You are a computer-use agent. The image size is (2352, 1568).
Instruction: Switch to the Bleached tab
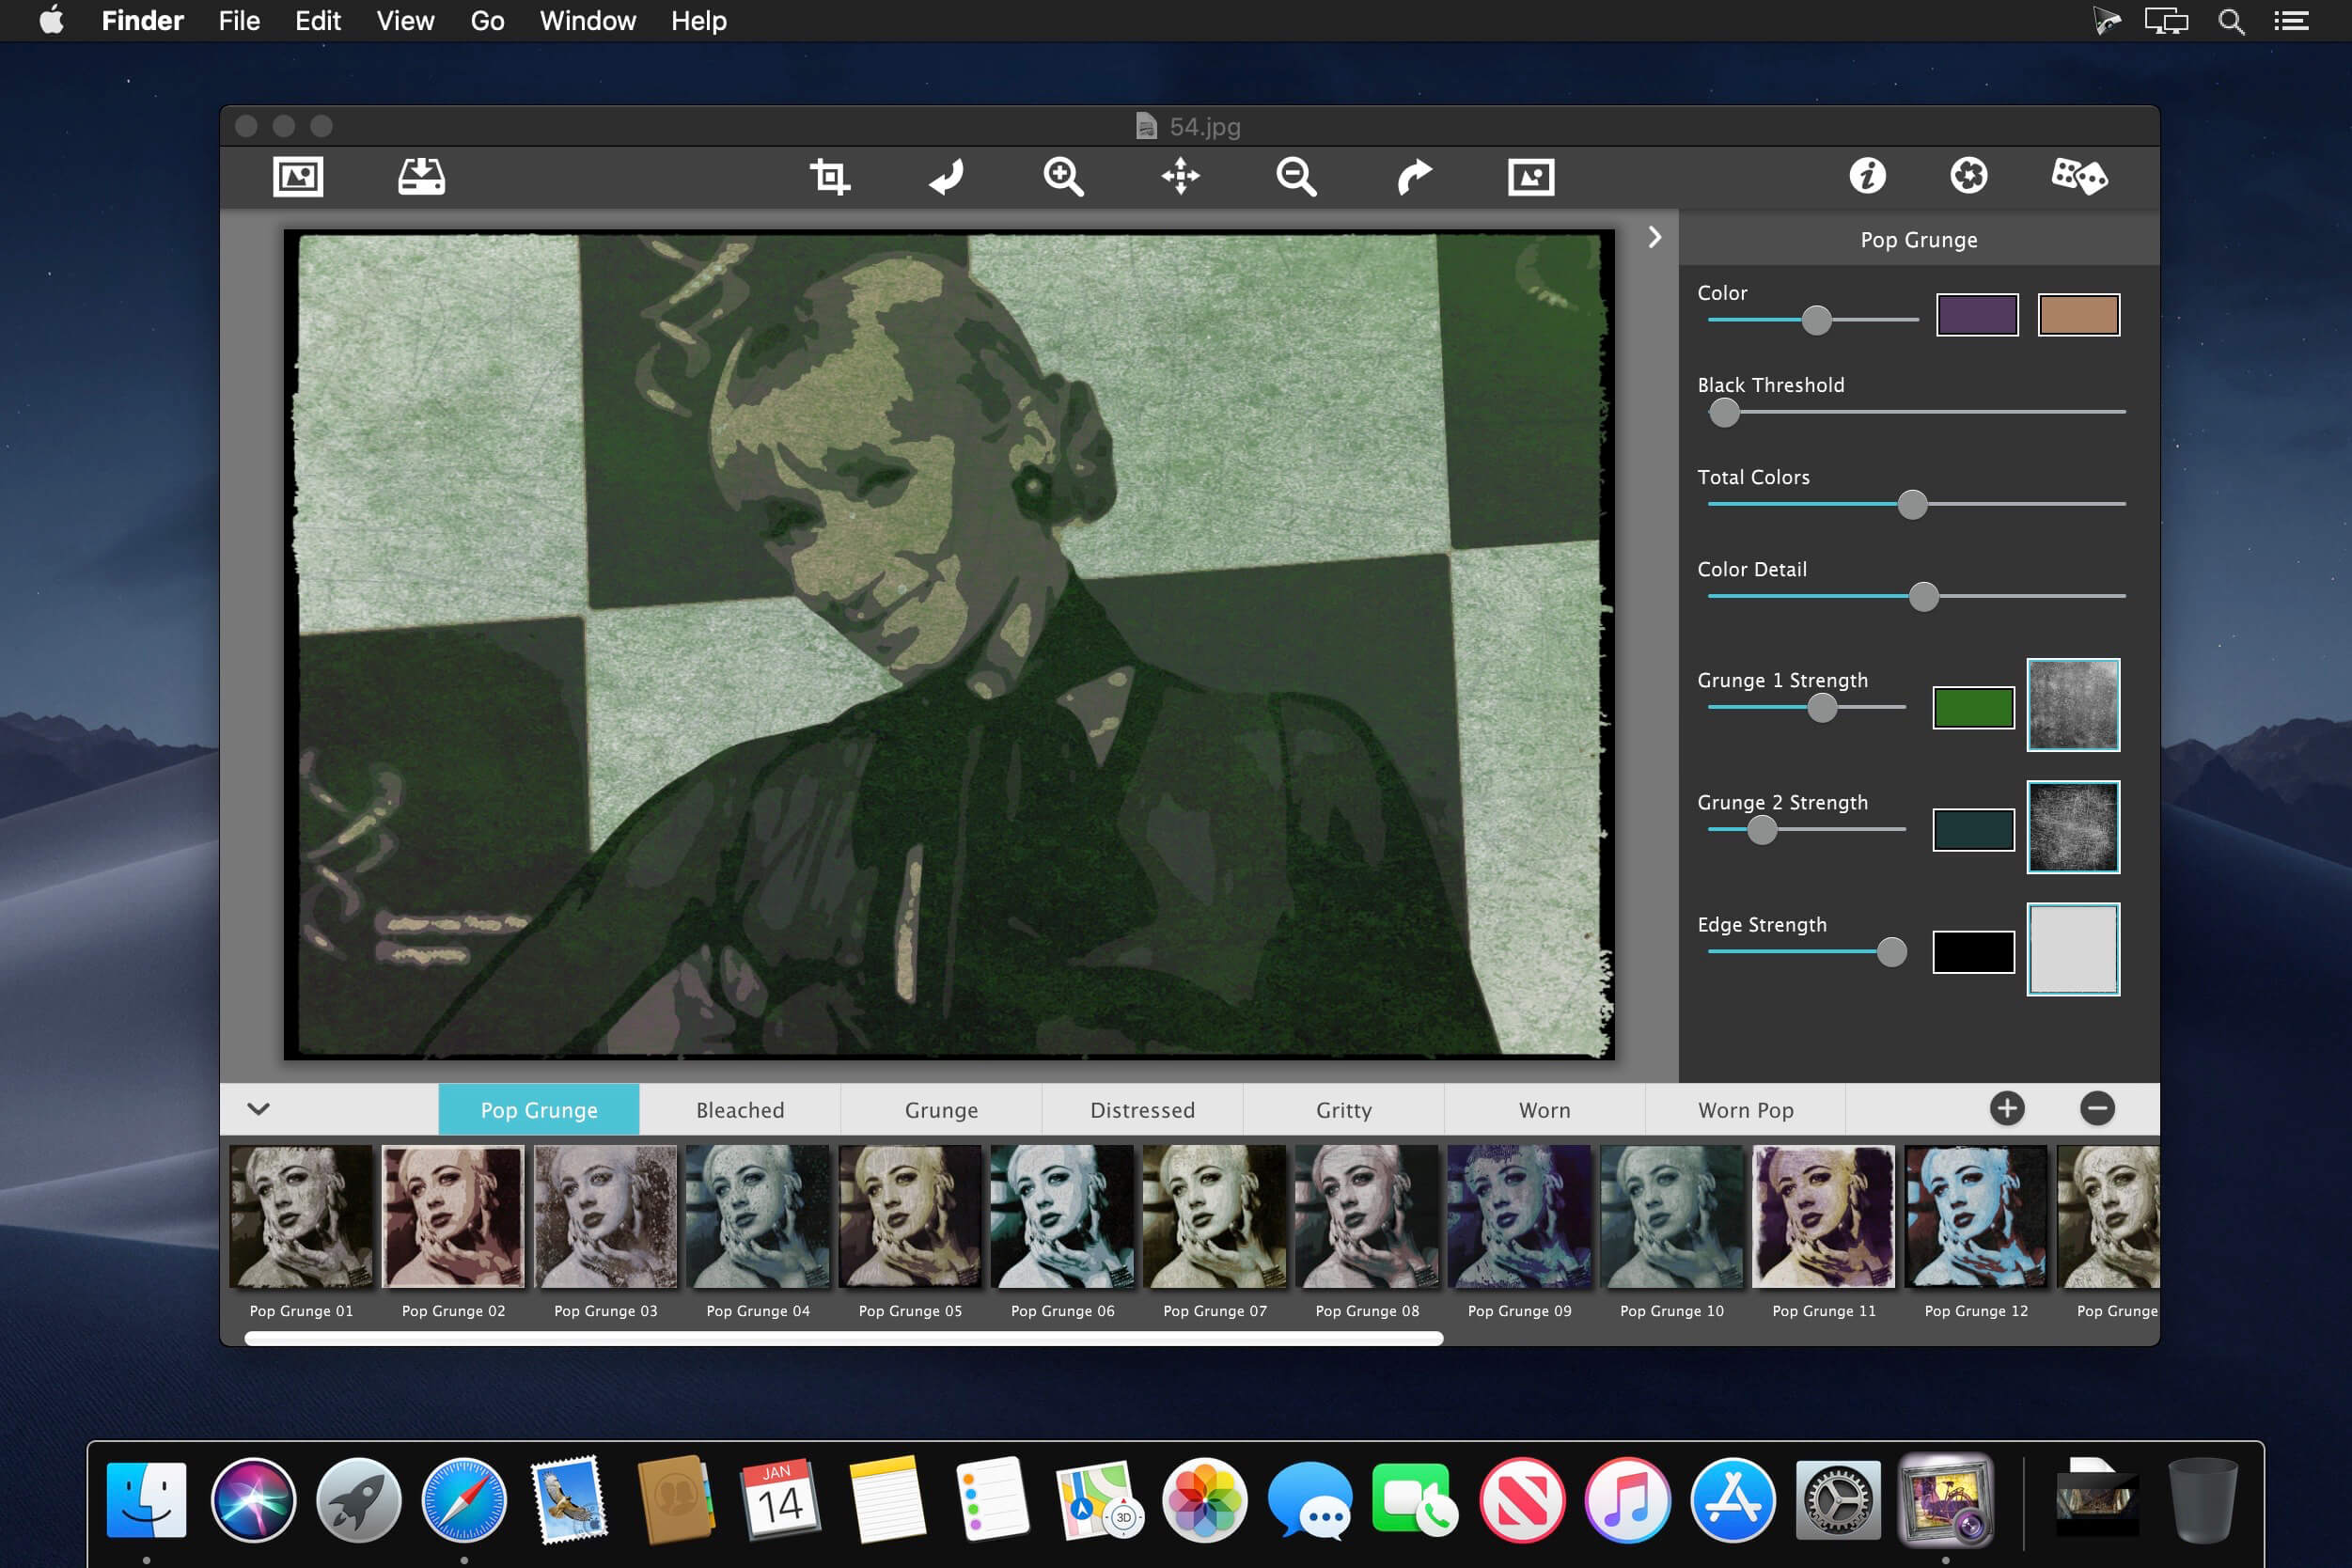740,1110
